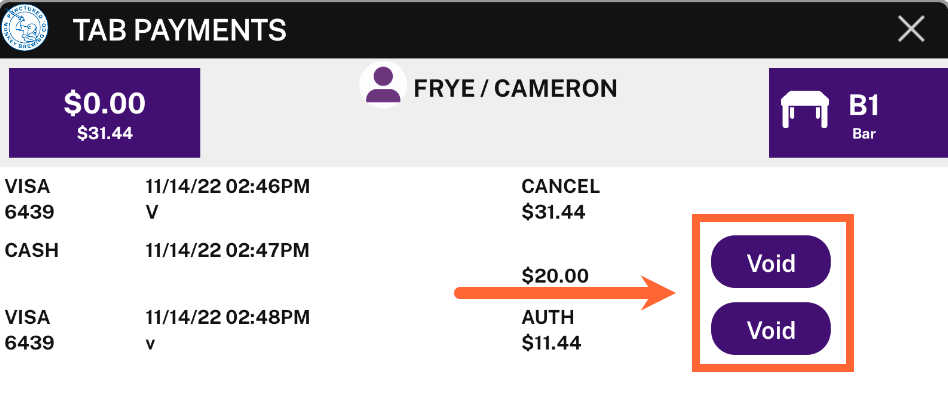
Task: Select the TAB PAYMENTS title
Action: [180, 30]
